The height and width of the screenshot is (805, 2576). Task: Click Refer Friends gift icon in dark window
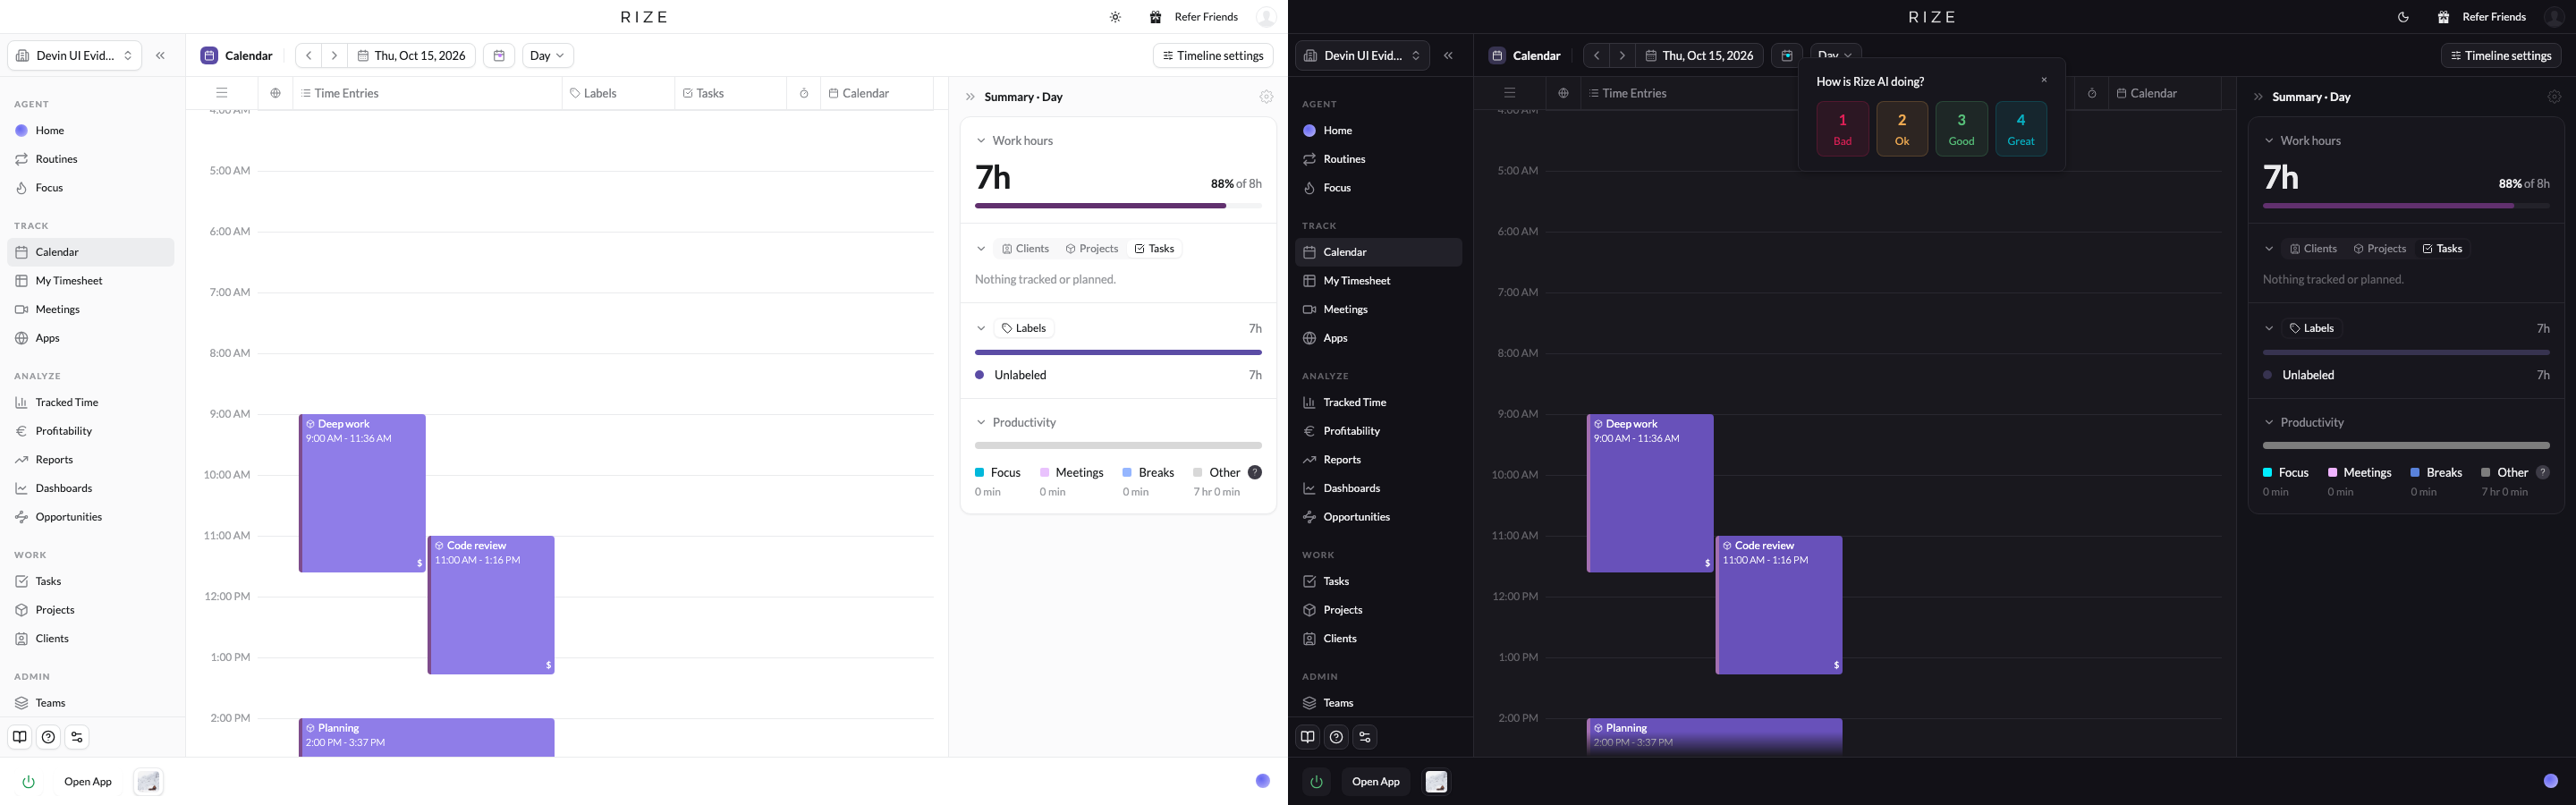pyautogui.click(x=2443, y=17)
